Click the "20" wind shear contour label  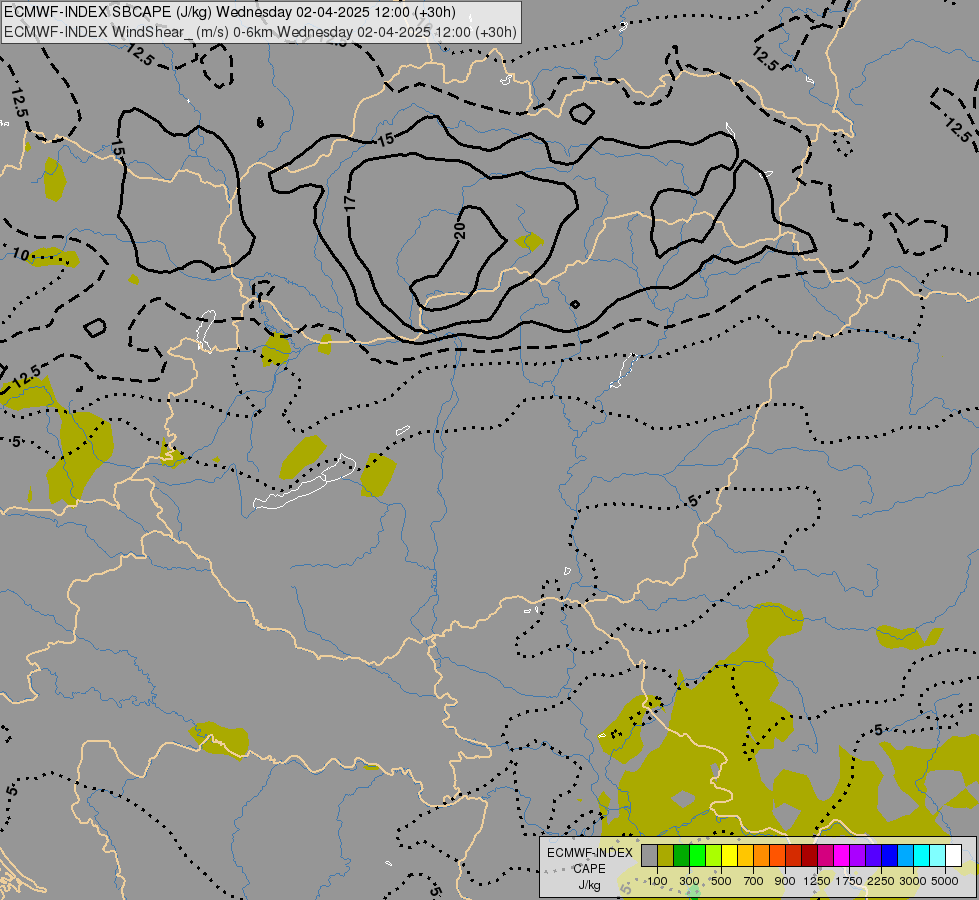coord(460,230)
